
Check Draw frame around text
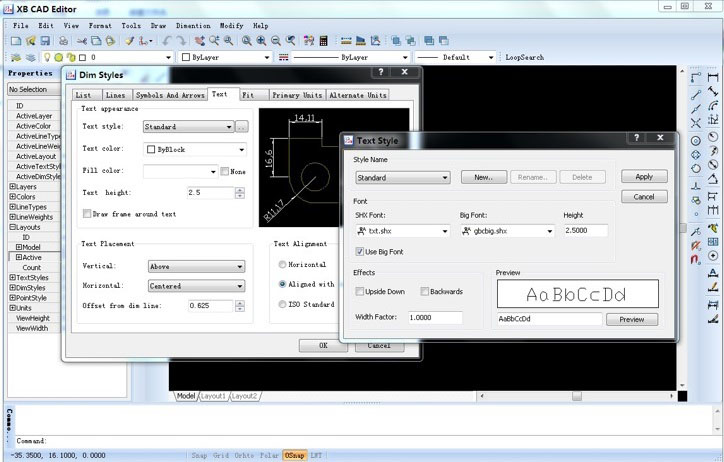coord(87,214)
